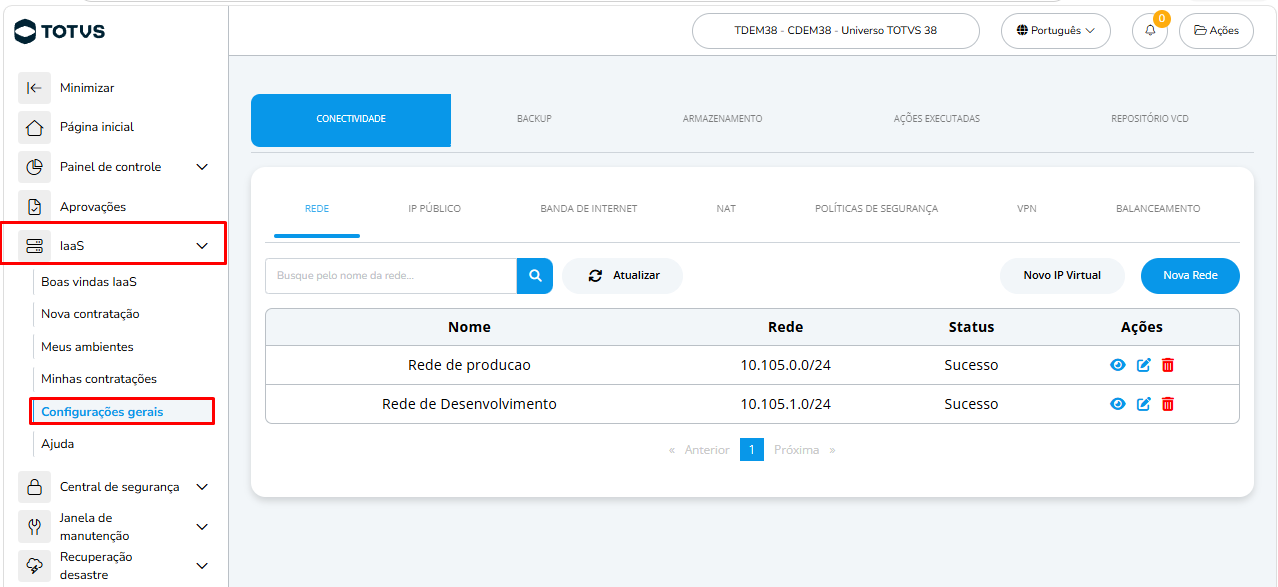
Task: Delete the Rede de Desenvolvimento network
Action: (1168, 404)
